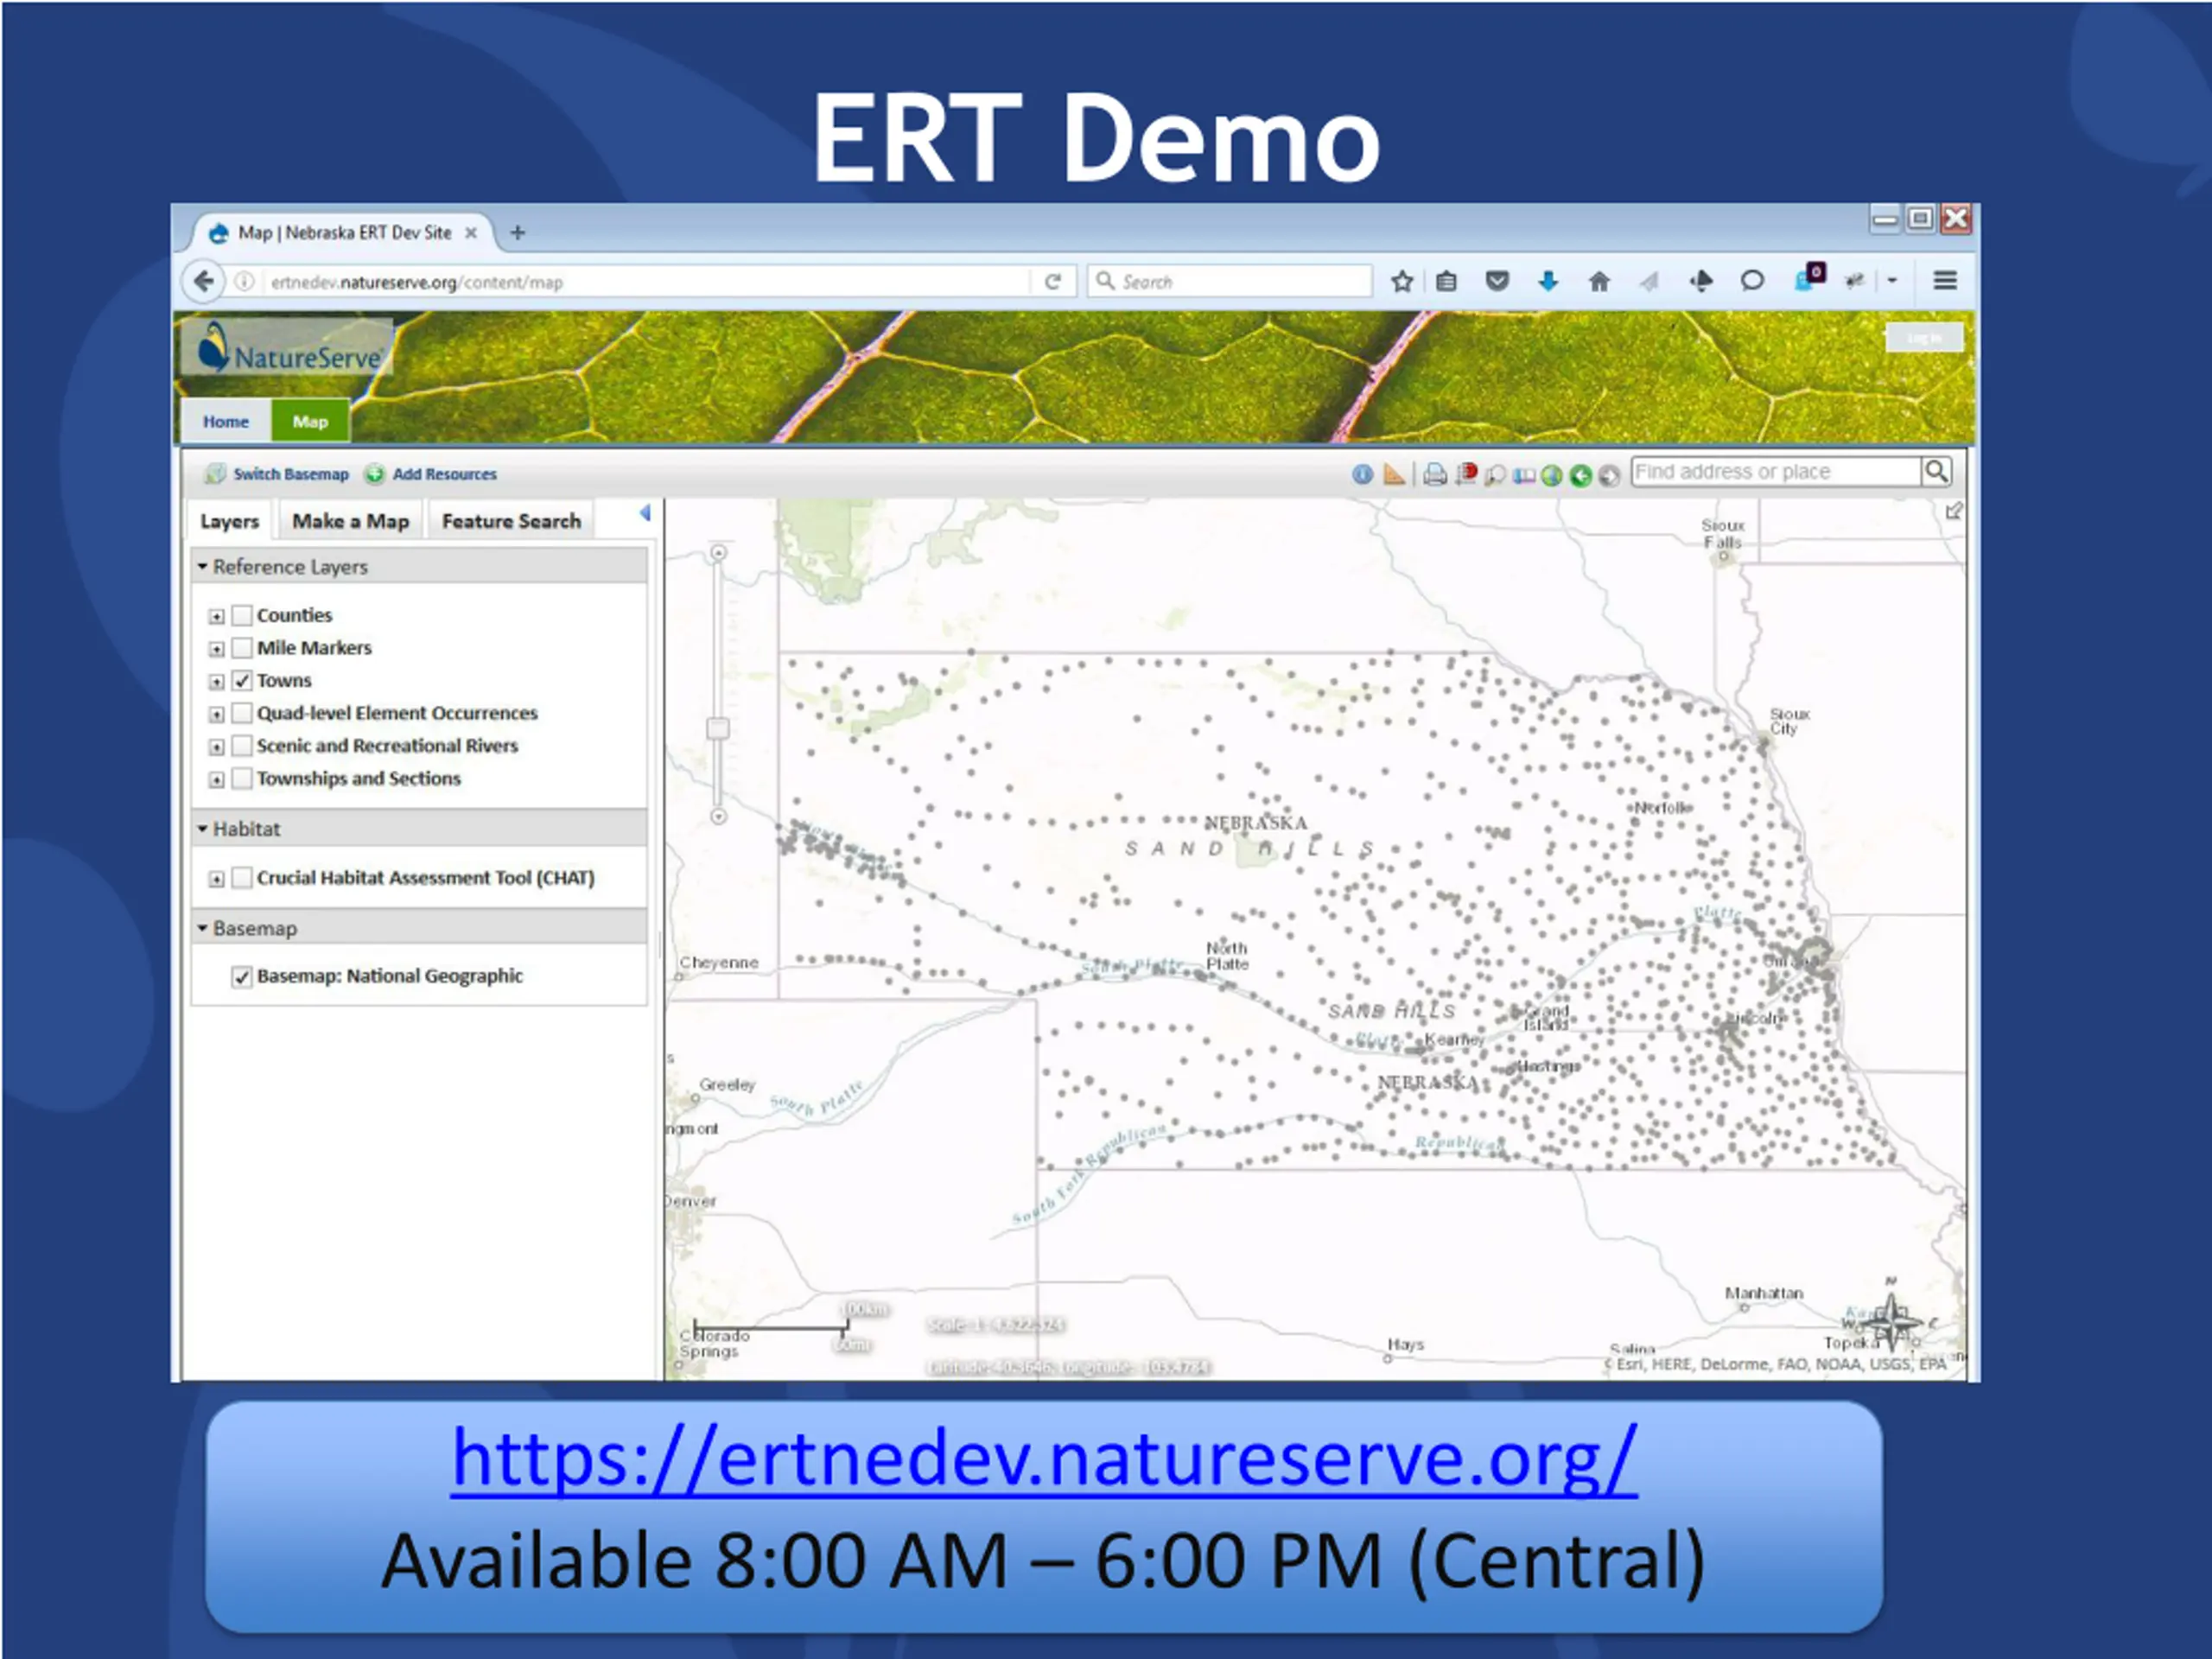Open the Feature Search tab

click(511, 521)
